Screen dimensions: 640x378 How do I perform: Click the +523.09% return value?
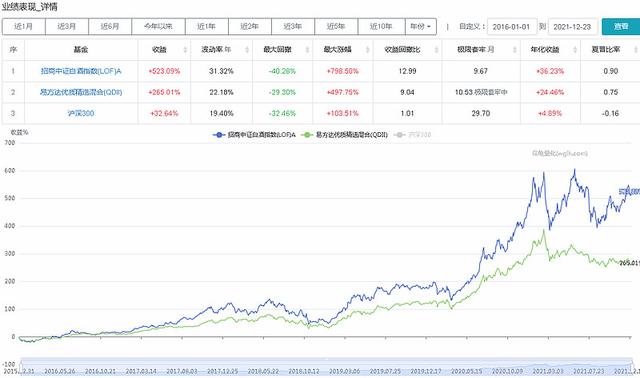(x=164, y=71)
